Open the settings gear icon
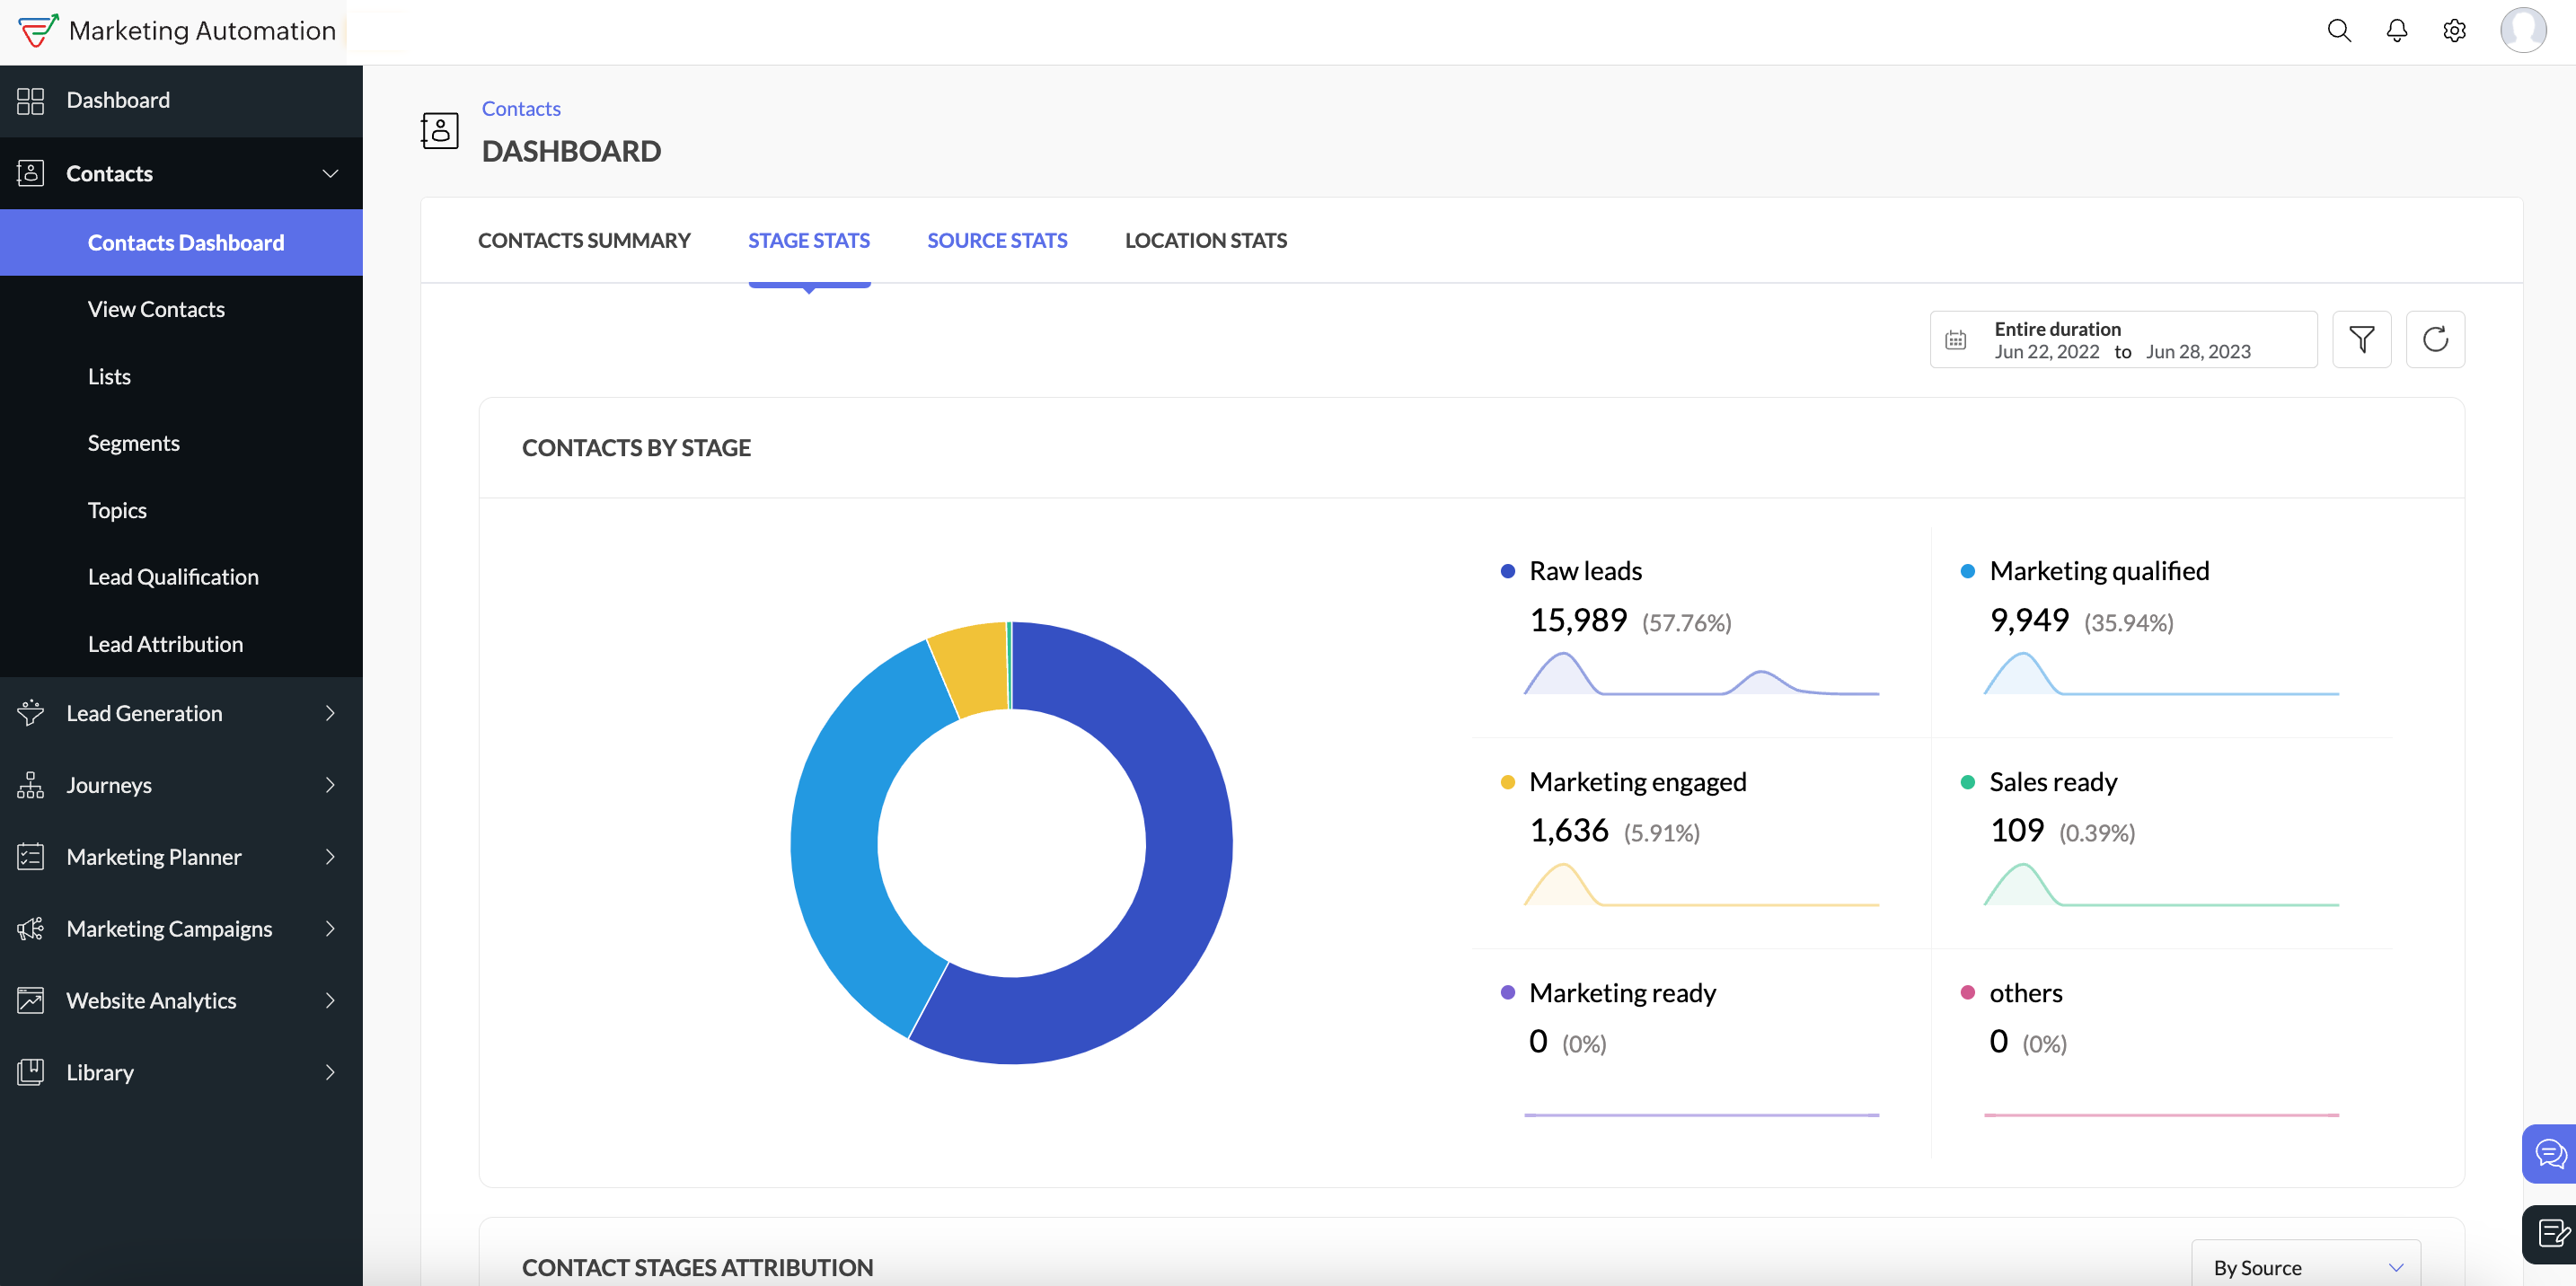The width and height of the screenshot is (2576, 1286). coord(2454,31)
